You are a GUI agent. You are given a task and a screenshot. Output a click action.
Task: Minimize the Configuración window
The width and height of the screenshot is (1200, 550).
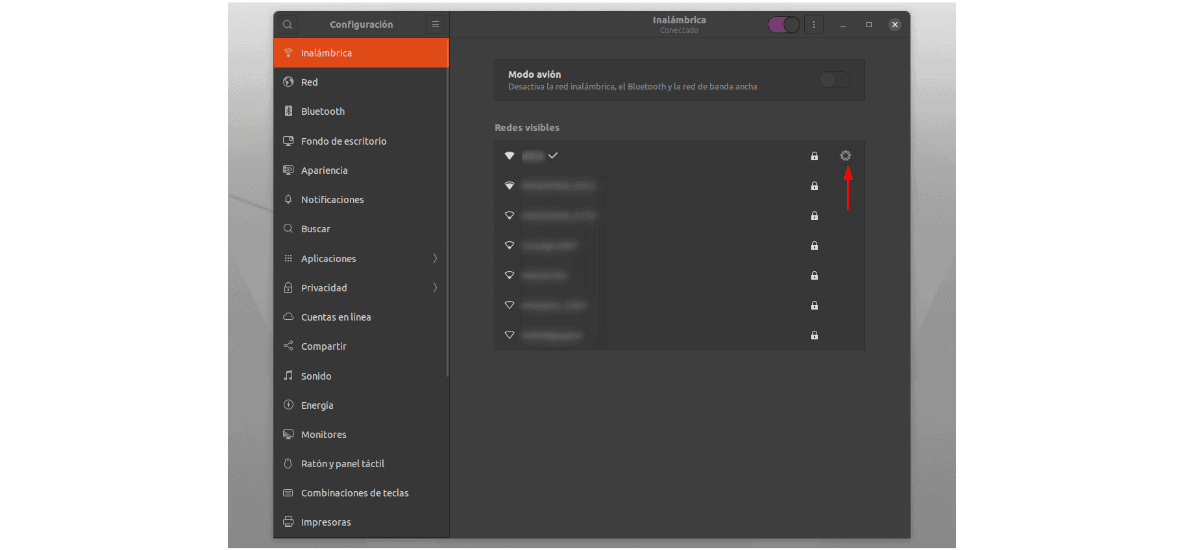click(x=844, y=24)
